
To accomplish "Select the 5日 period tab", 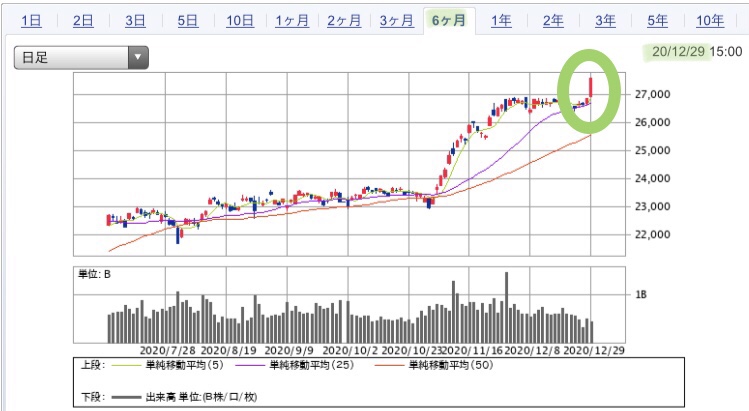I will [x=188, y=21].
